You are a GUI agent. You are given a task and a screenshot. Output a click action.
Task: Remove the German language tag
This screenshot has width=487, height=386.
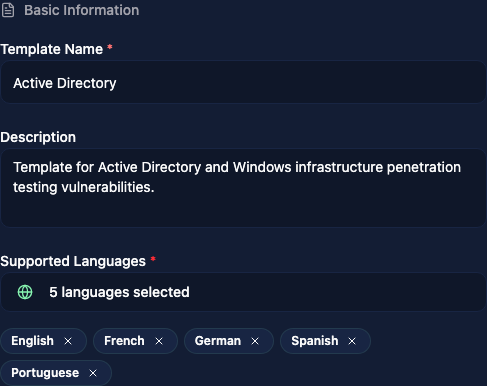click(x=255, y=341)
